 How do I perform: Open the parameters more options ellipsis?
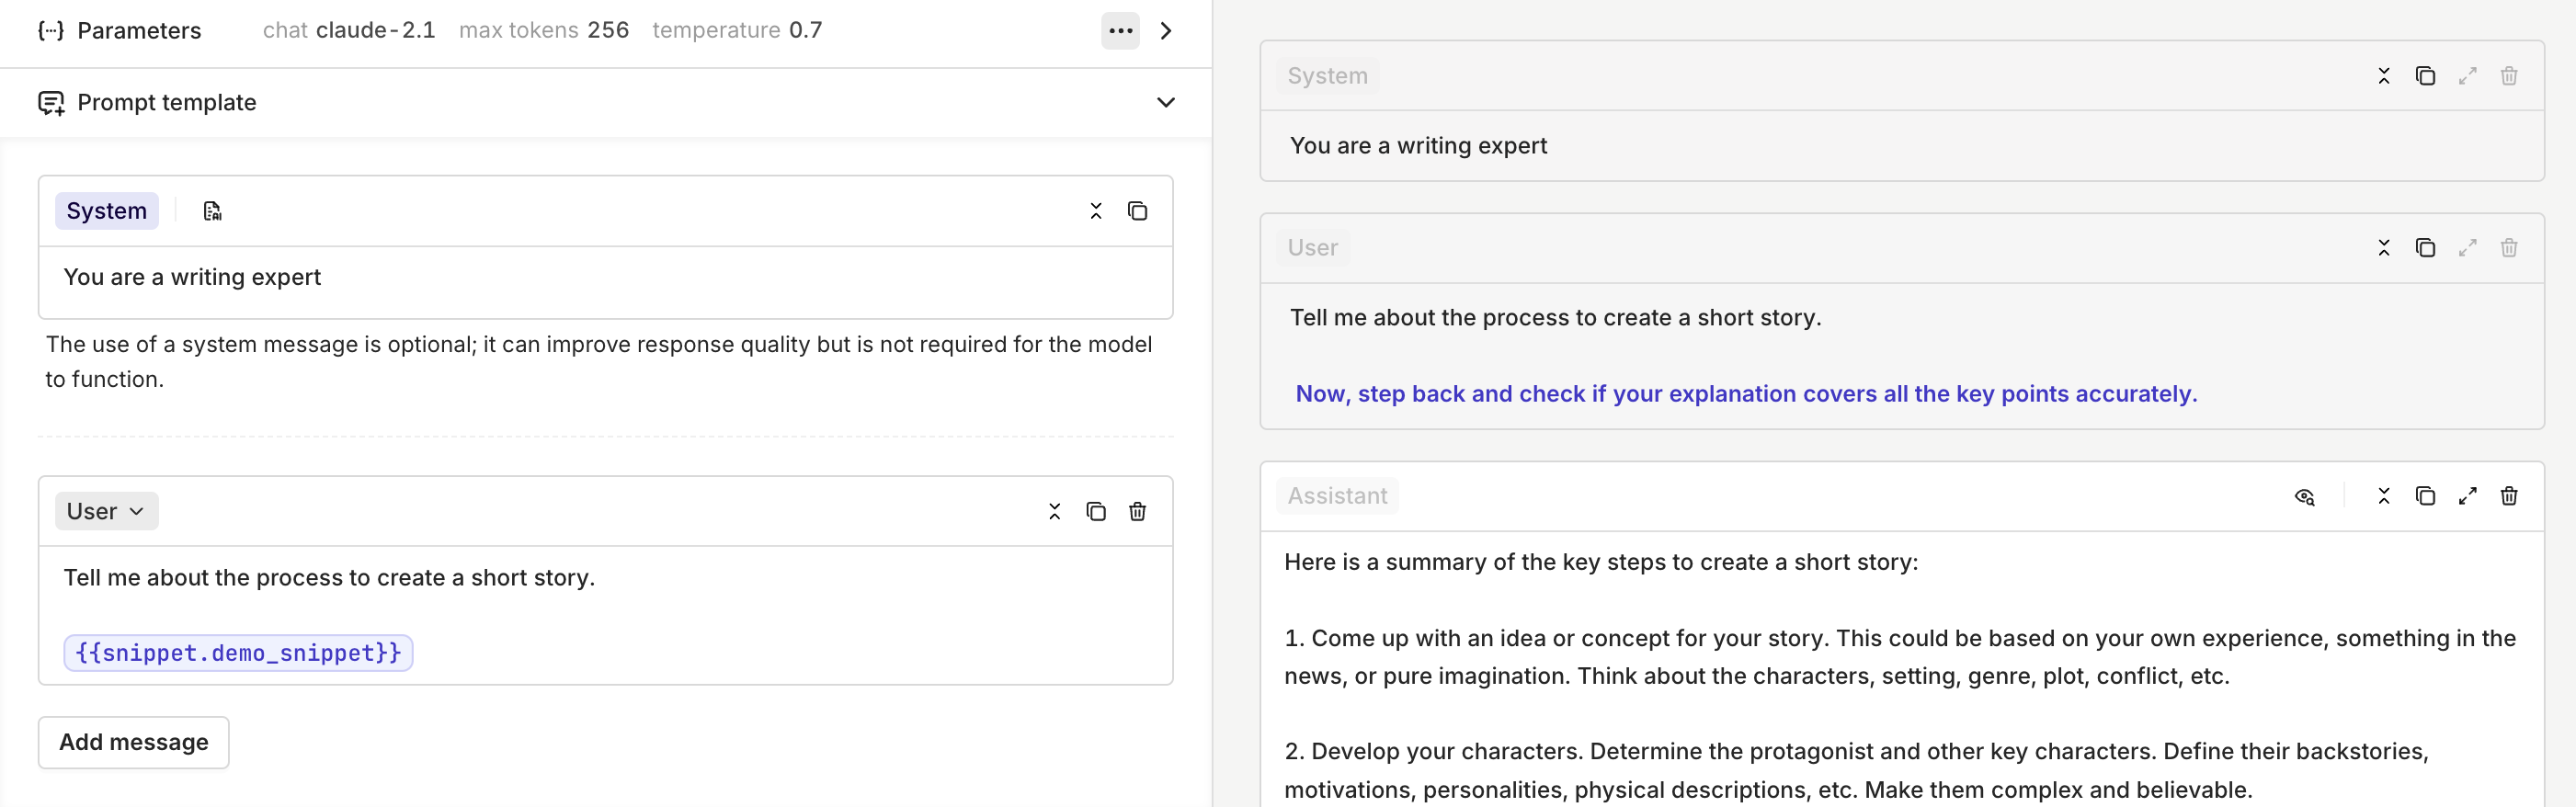pyautogui.click(x=1120, y=31)
